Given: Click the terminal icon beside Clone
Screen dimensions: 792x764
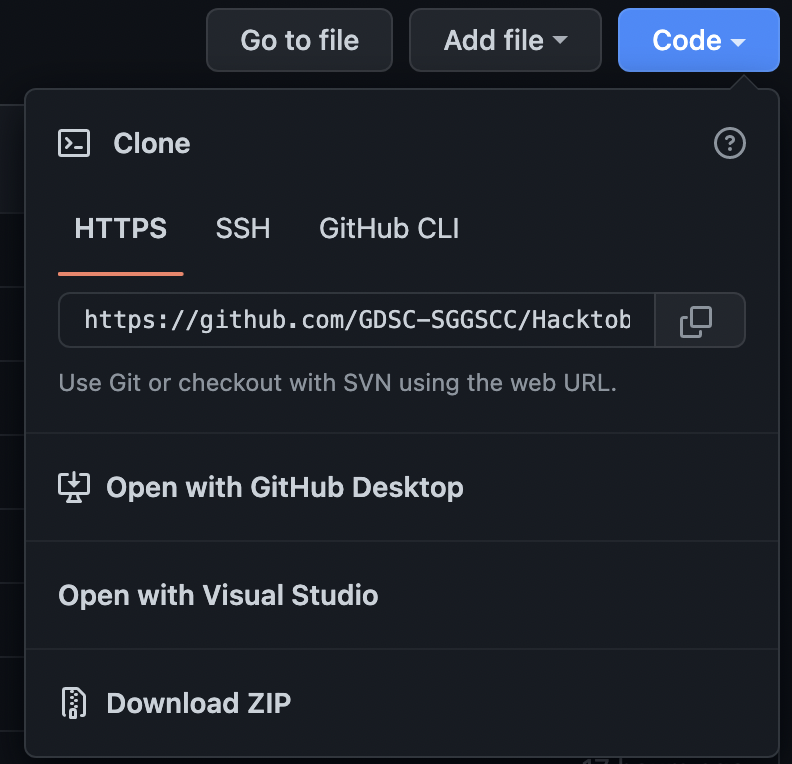Looking at the screenshot, I should pyautogui.click(x=74, y=143).
